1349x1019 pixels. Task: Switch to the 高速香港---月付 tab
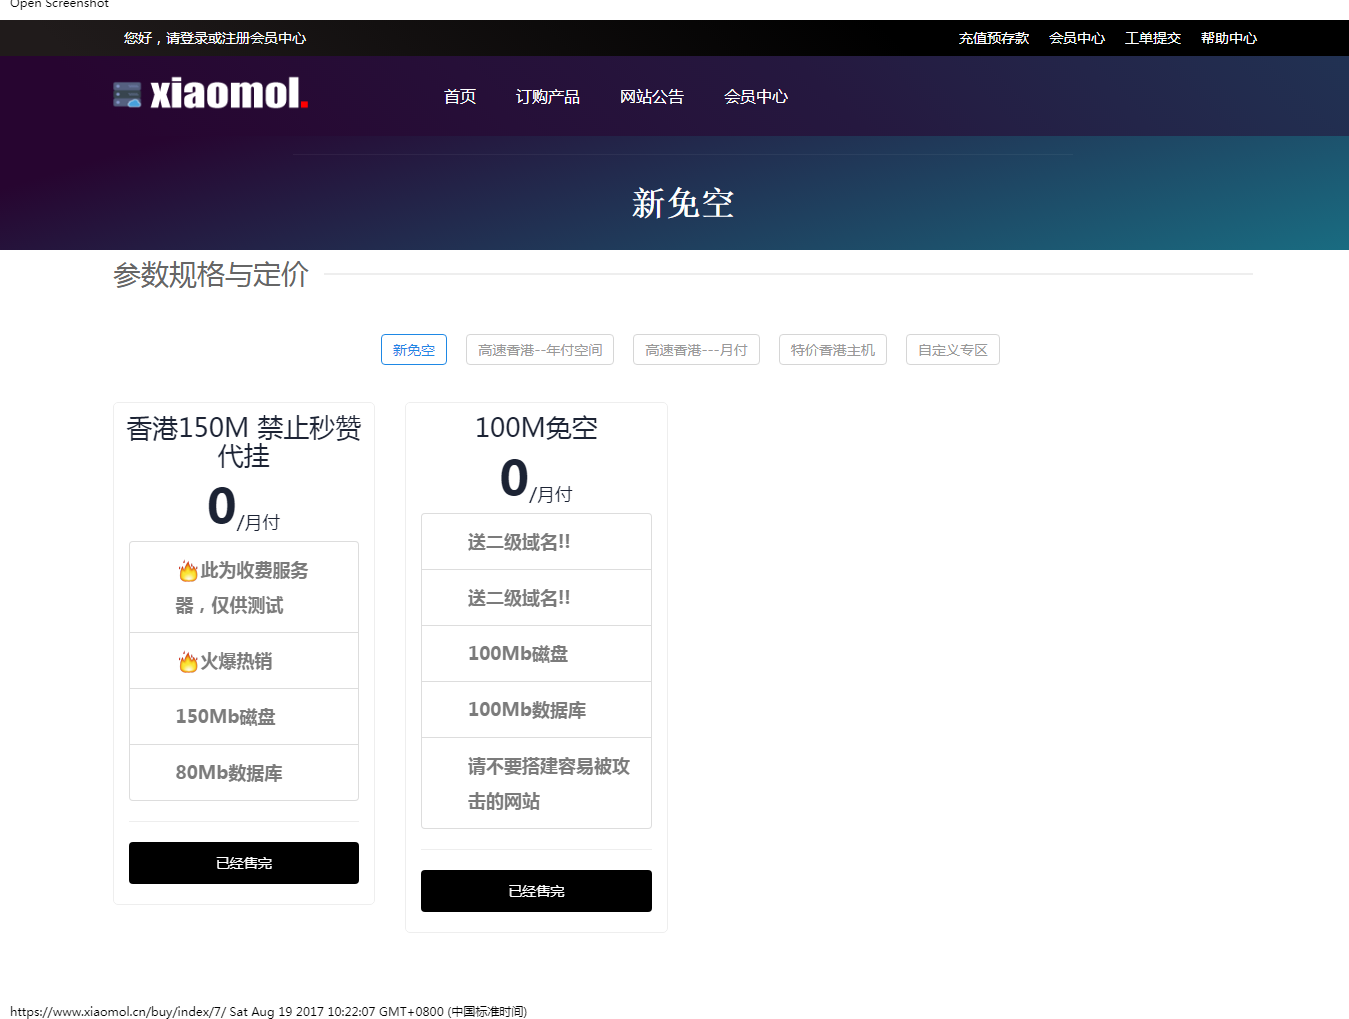[x=696, y=350]
